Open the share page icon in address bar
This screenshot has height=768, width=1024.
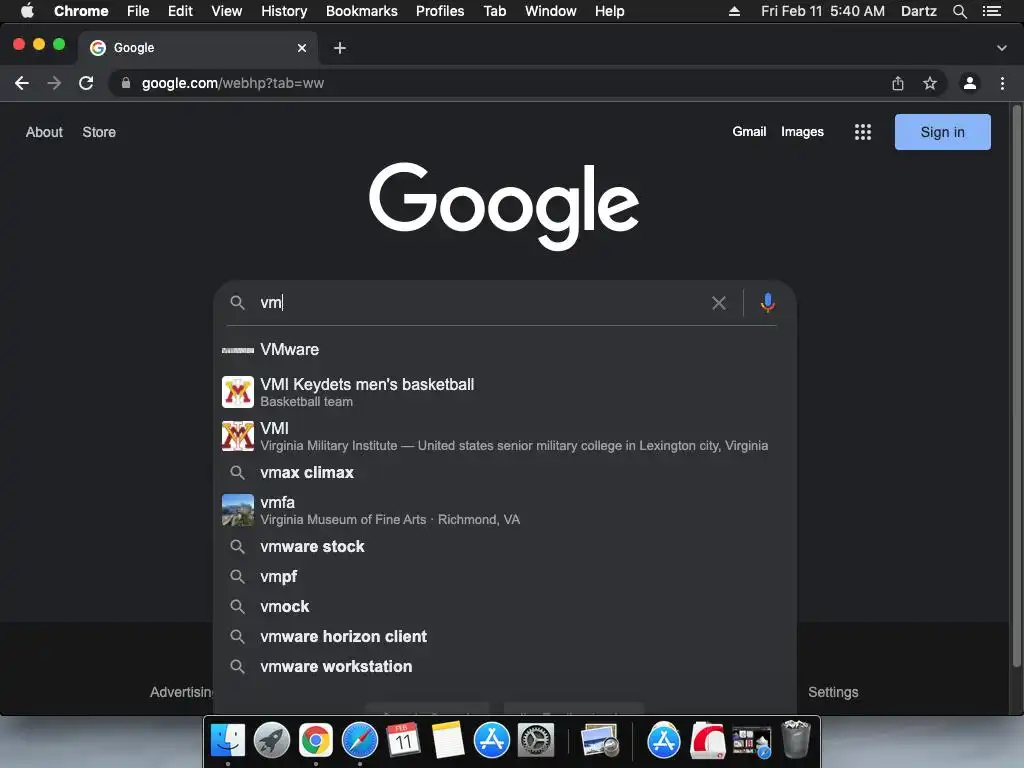point(898,83)
